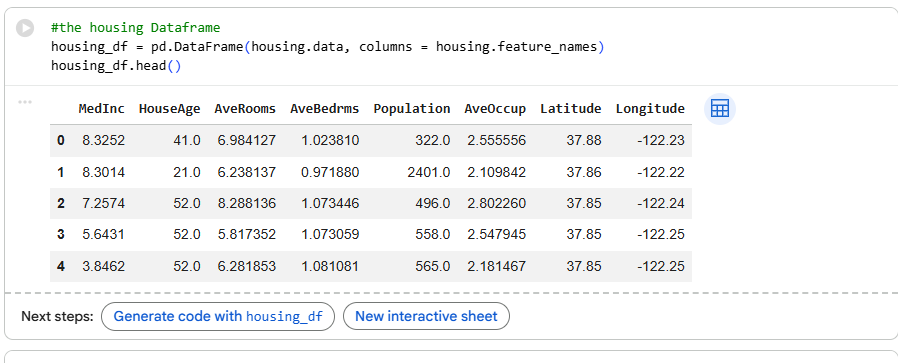Click the AveOccup column header
The image size is (898, 363).
click(495, 109)
